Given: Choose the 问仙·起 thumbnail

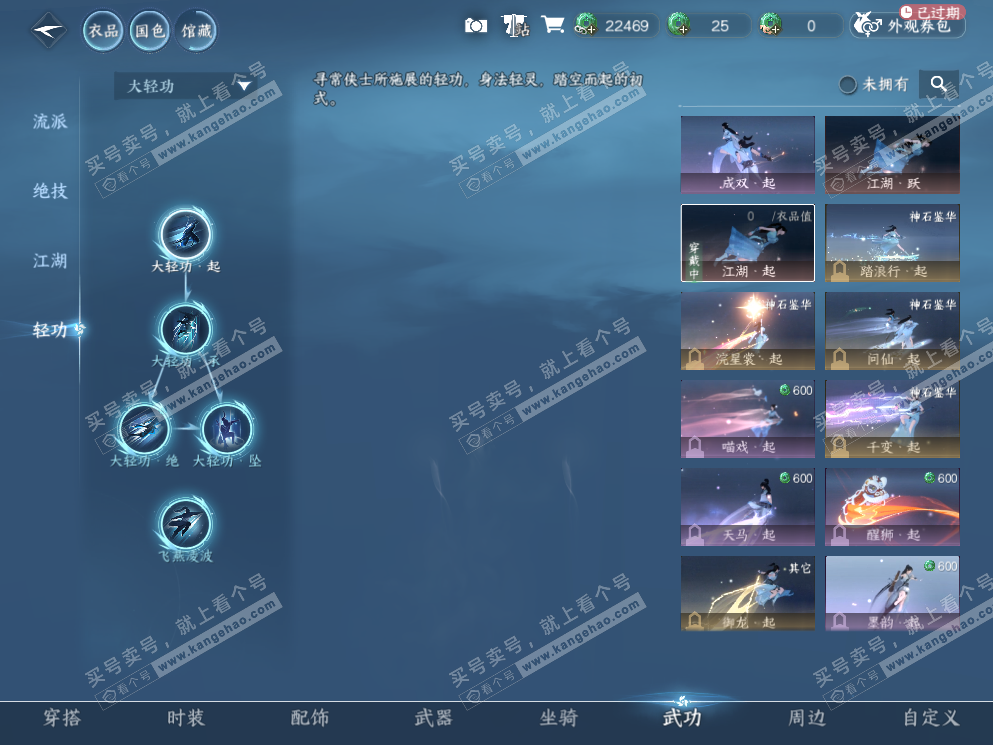Looking at the screenshot, I should pos(892,331).
